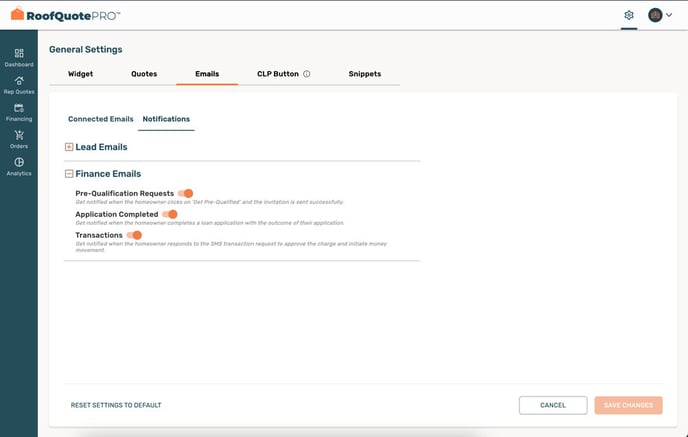This screenshot has width=688, height=437.
Task: Disable Transactions notifications switch
Action: tap(134, 235)
